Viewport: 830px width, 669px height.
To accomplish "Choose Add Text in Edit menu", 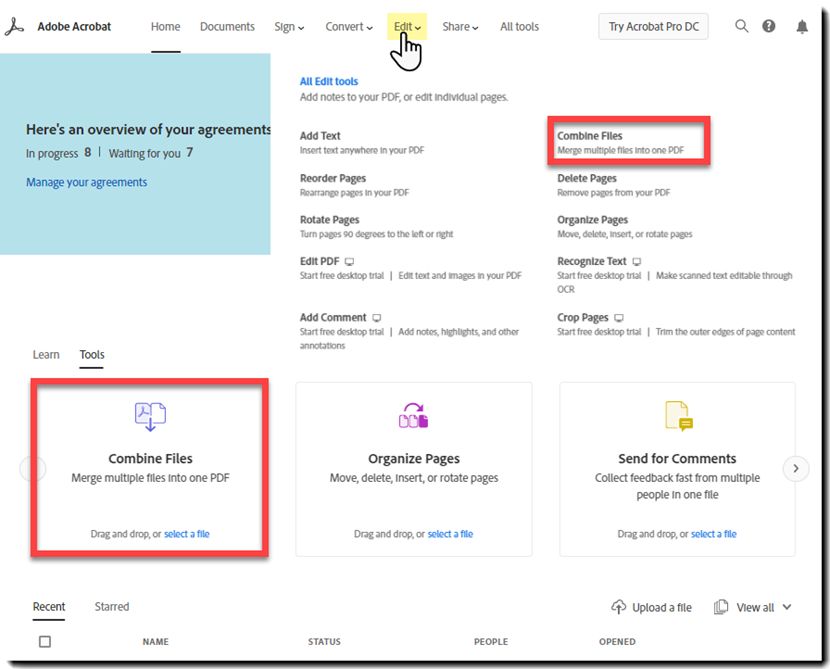I will (x=320, y=136).
